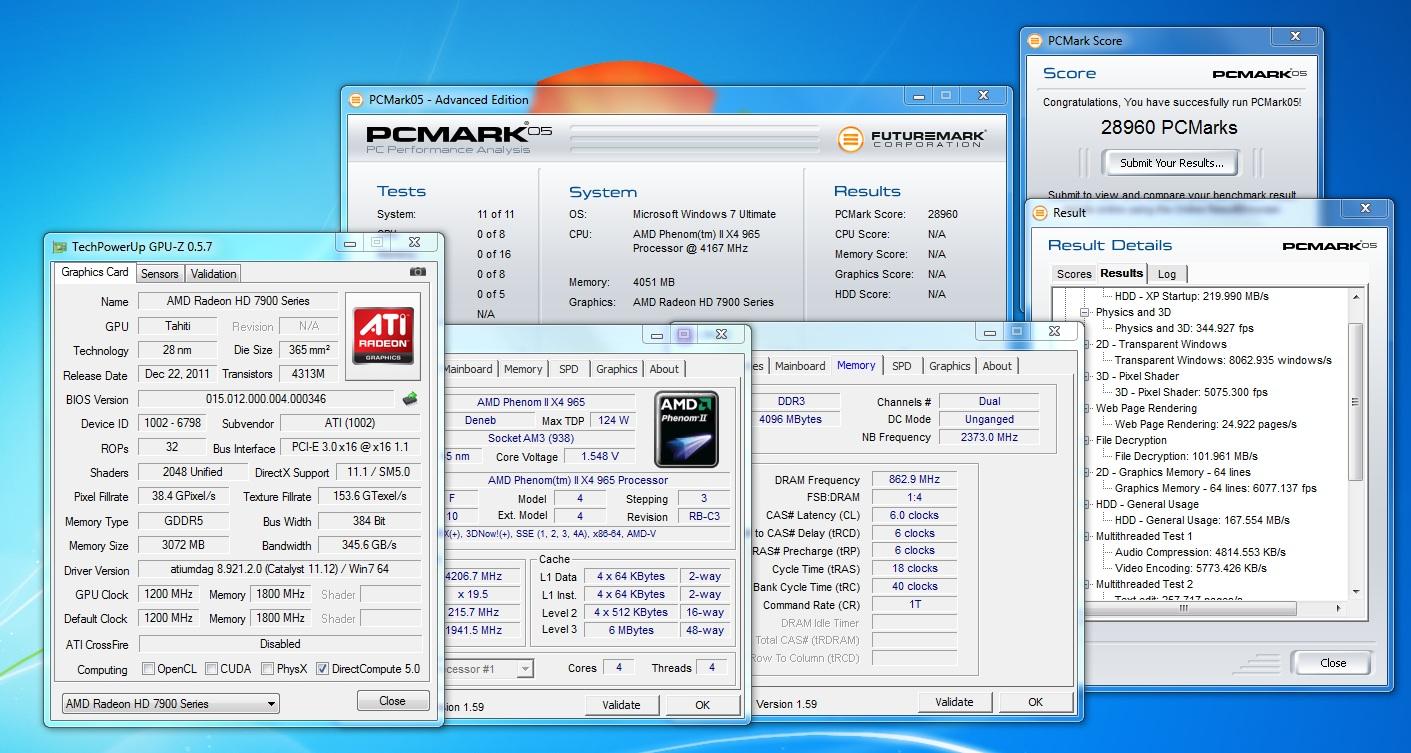The width and height of the screenshot is (1411, 753).
Task: Click the GPU Name field in GPU-Z
Action: (238, 301)
